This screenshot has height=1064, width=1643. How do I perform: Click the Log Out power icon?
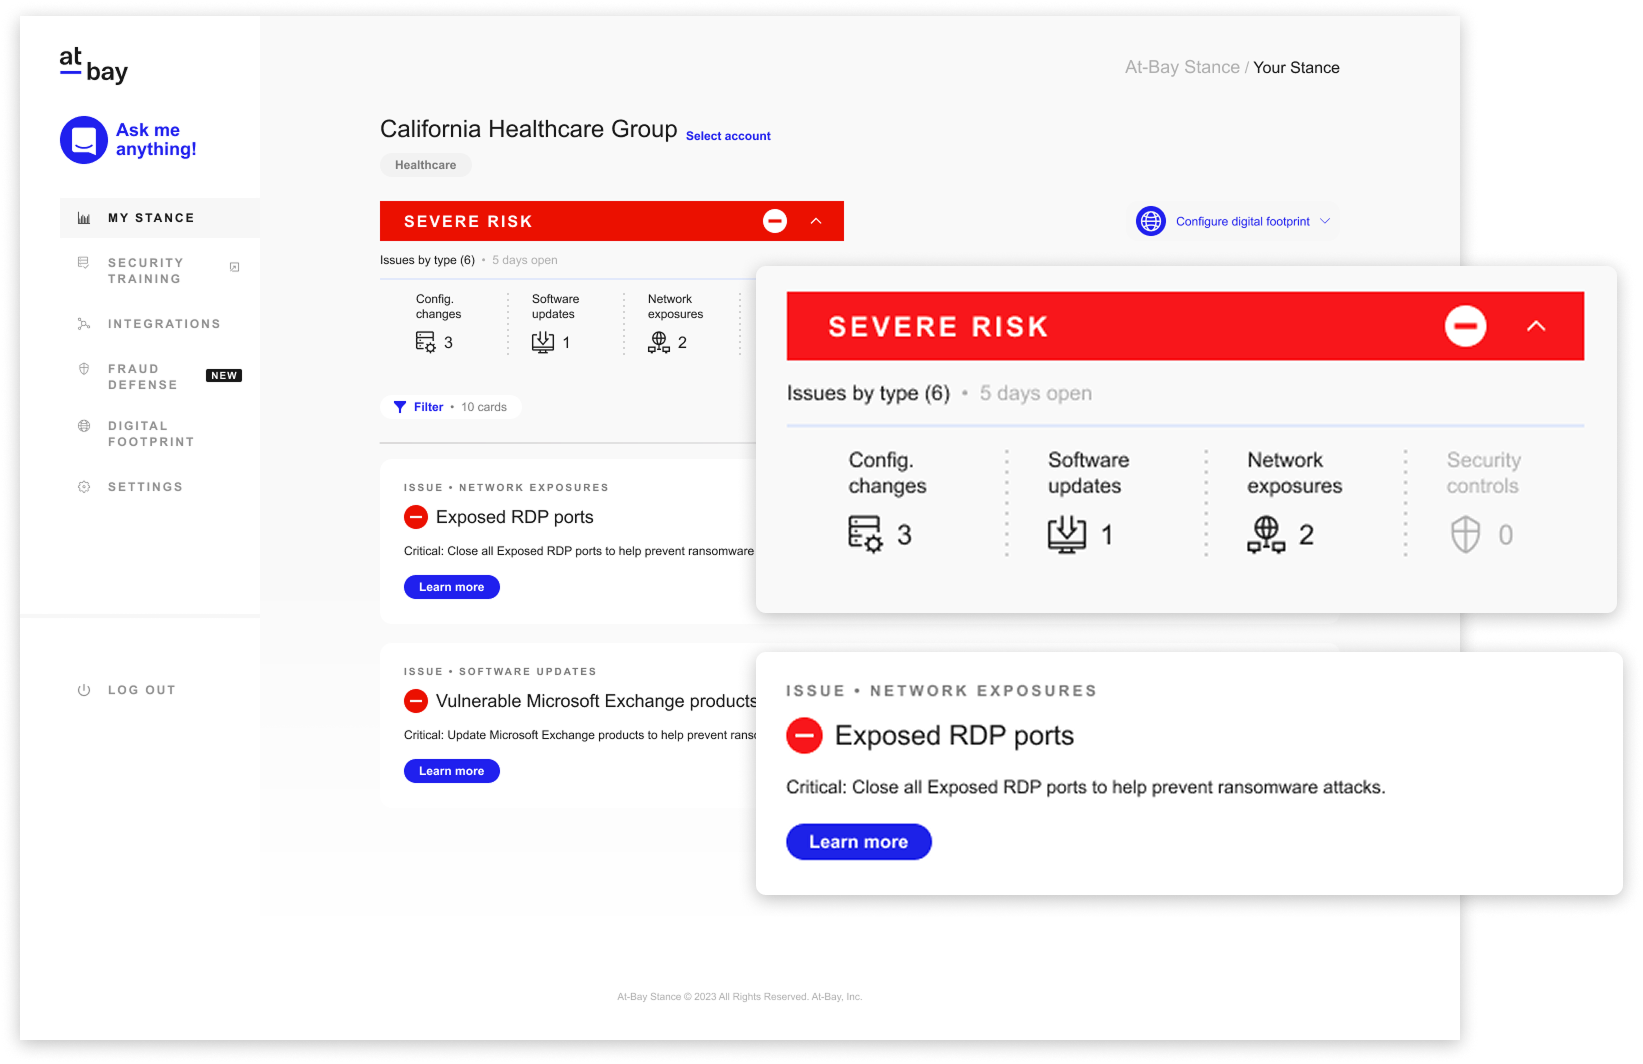(x=84, y=690)
